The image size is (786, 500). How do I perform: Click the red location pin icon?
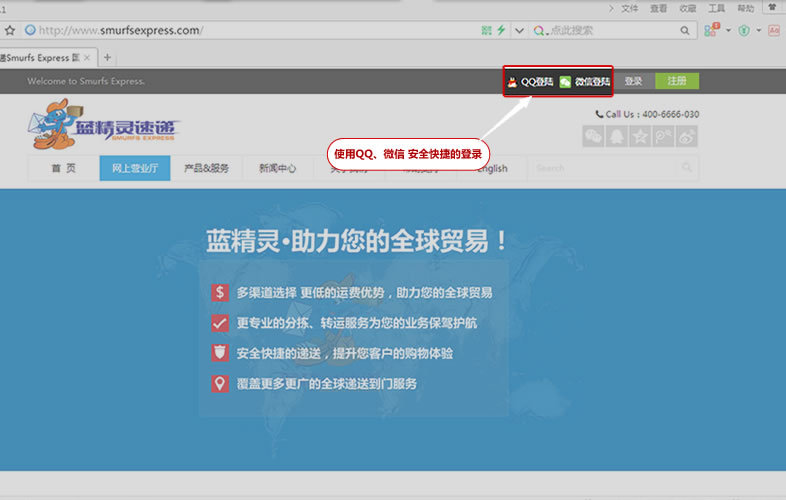click(220, 384)
